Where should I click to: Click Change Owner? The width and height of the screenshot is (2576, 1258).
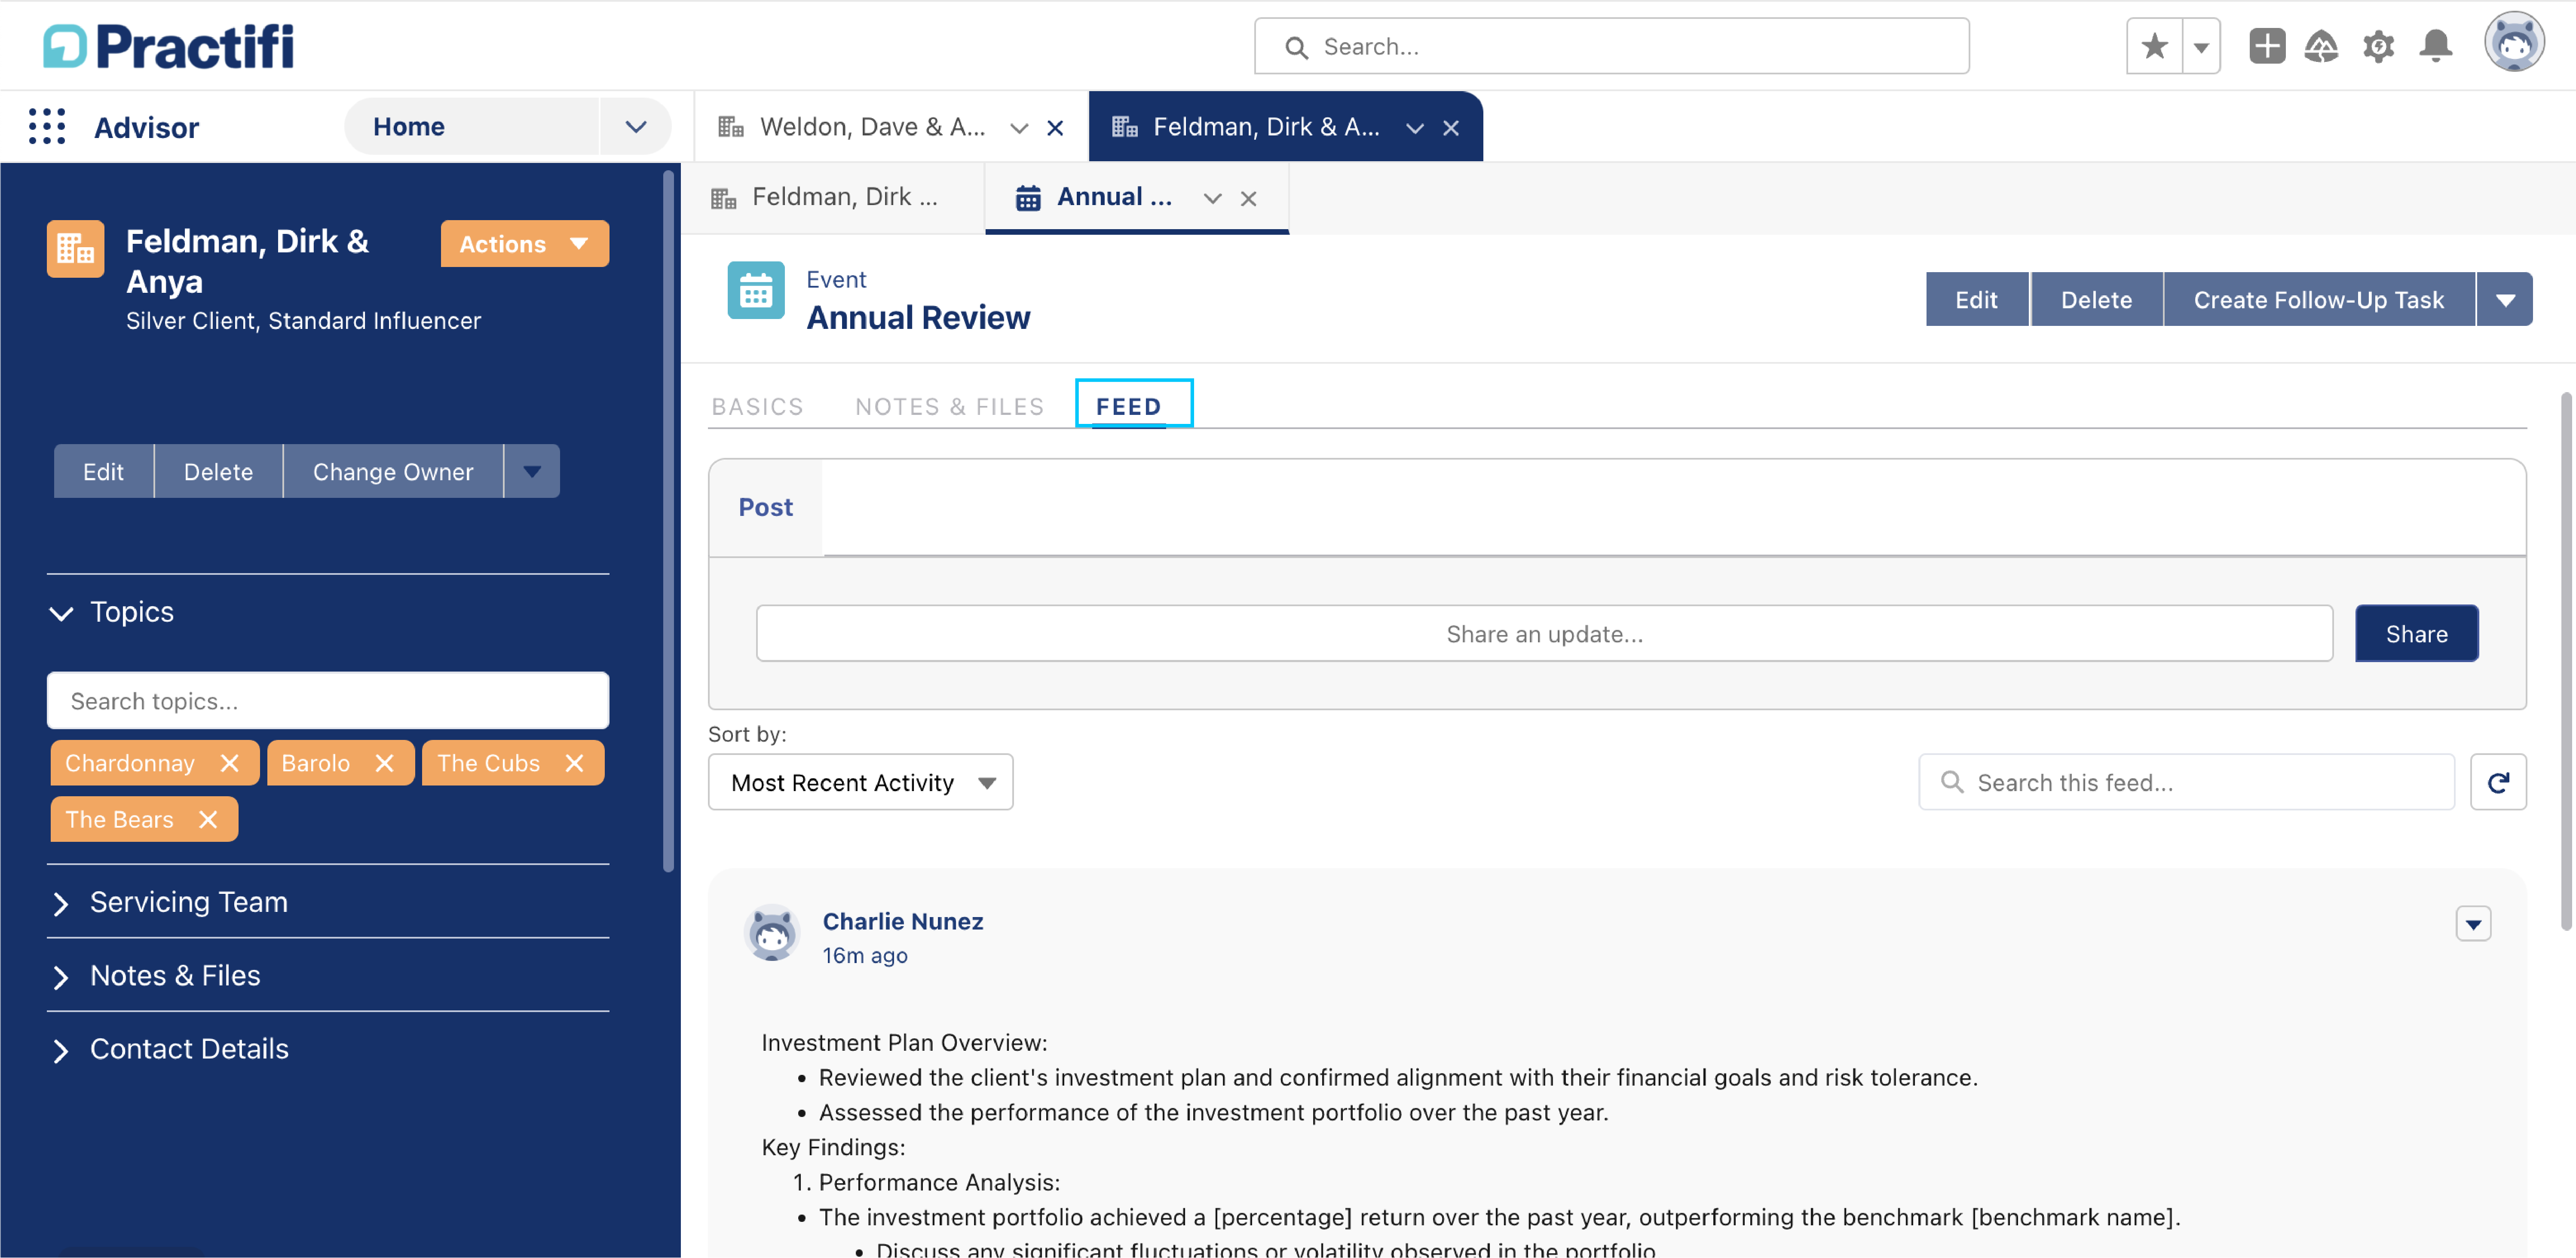(393, 471)
